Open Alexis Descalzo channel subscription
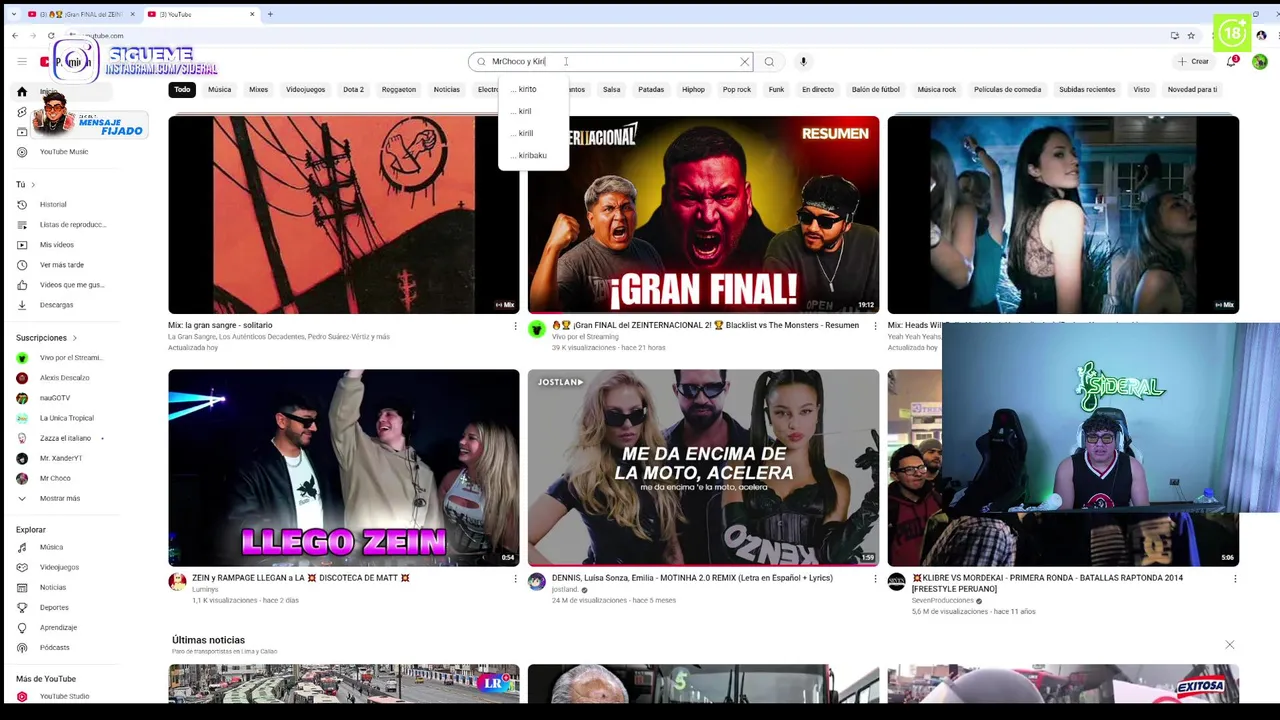 point(64,378)
